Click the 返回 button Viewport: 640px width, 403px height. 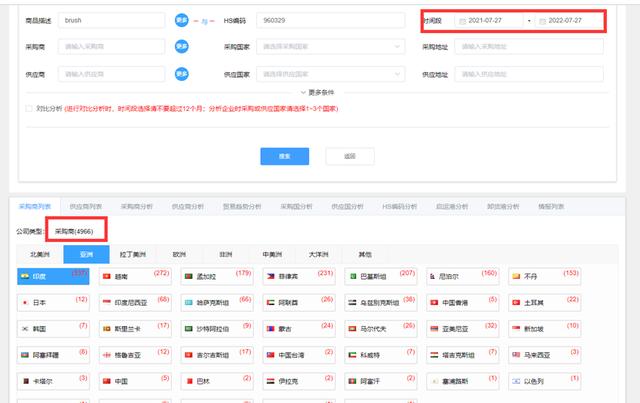349,156
